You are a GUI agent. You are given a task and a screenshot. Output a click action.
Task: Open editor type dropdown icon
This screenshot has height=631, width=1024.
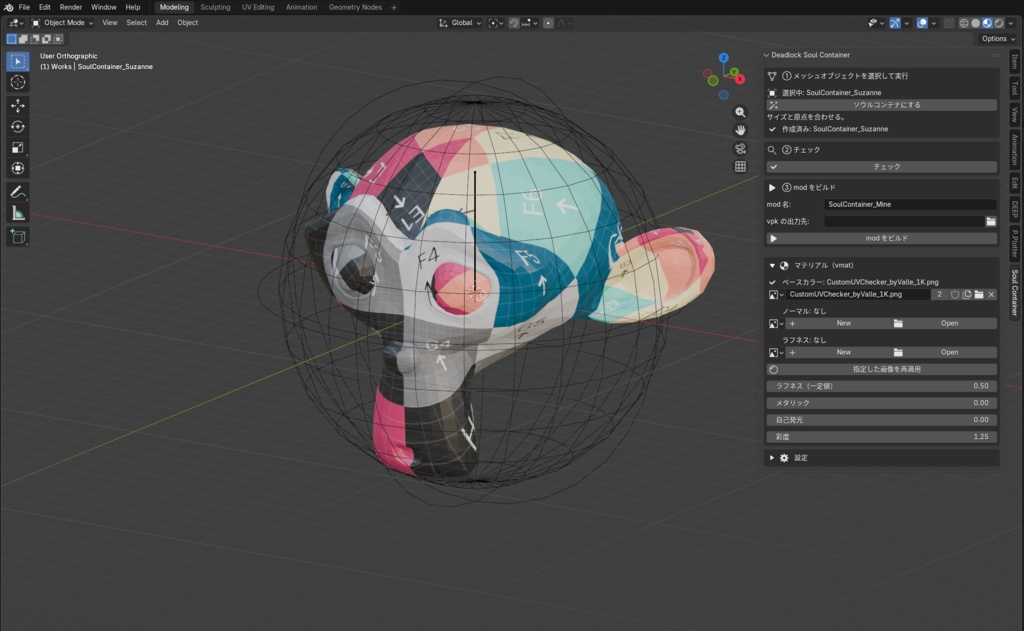tap(14, 23)
